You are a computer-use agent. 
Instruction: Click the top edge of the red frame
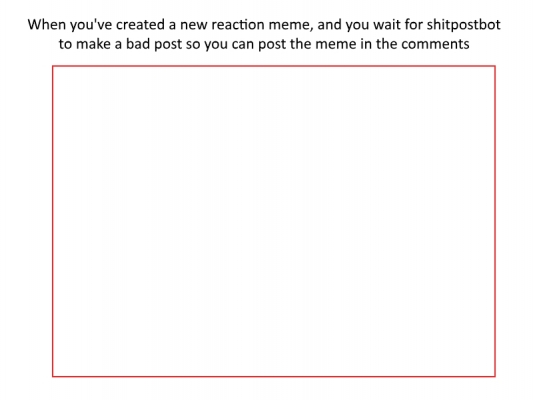point(274,66)
